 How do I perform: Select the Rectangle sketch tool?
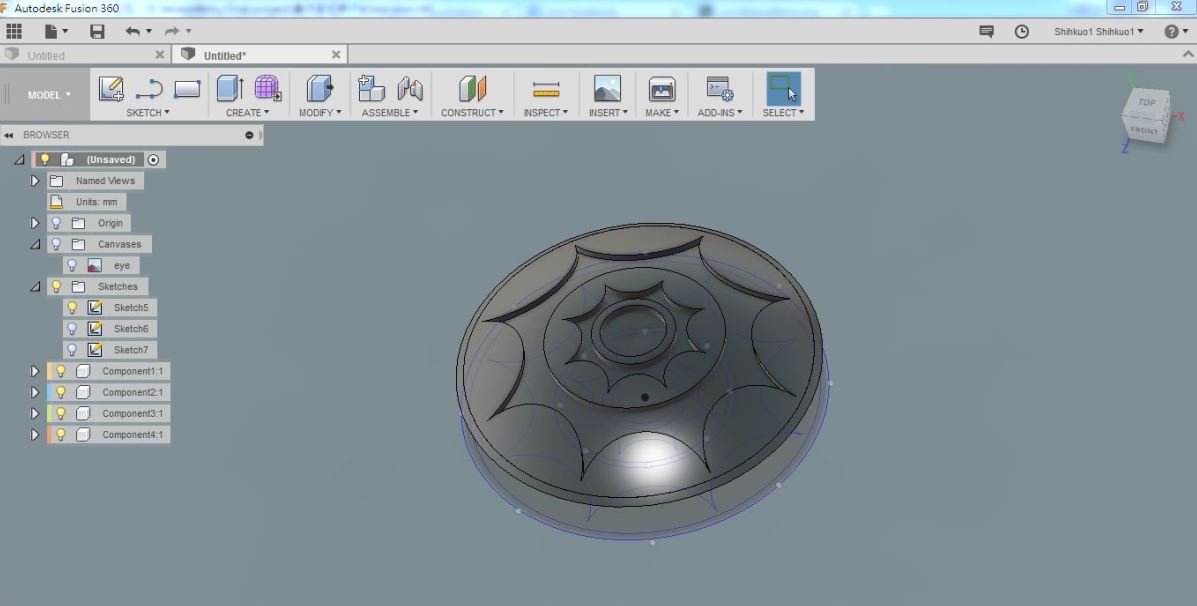point(187,89)
